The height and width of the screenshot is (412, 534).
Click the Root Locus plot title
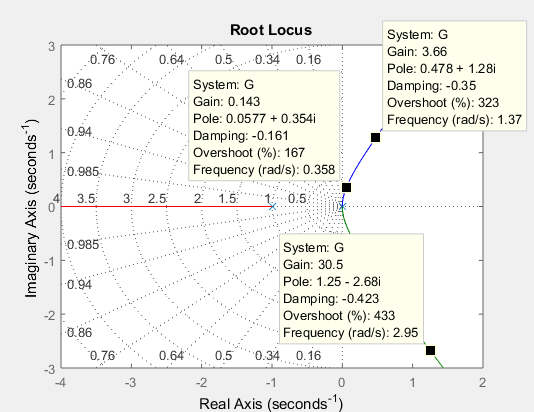pos(271,30)
